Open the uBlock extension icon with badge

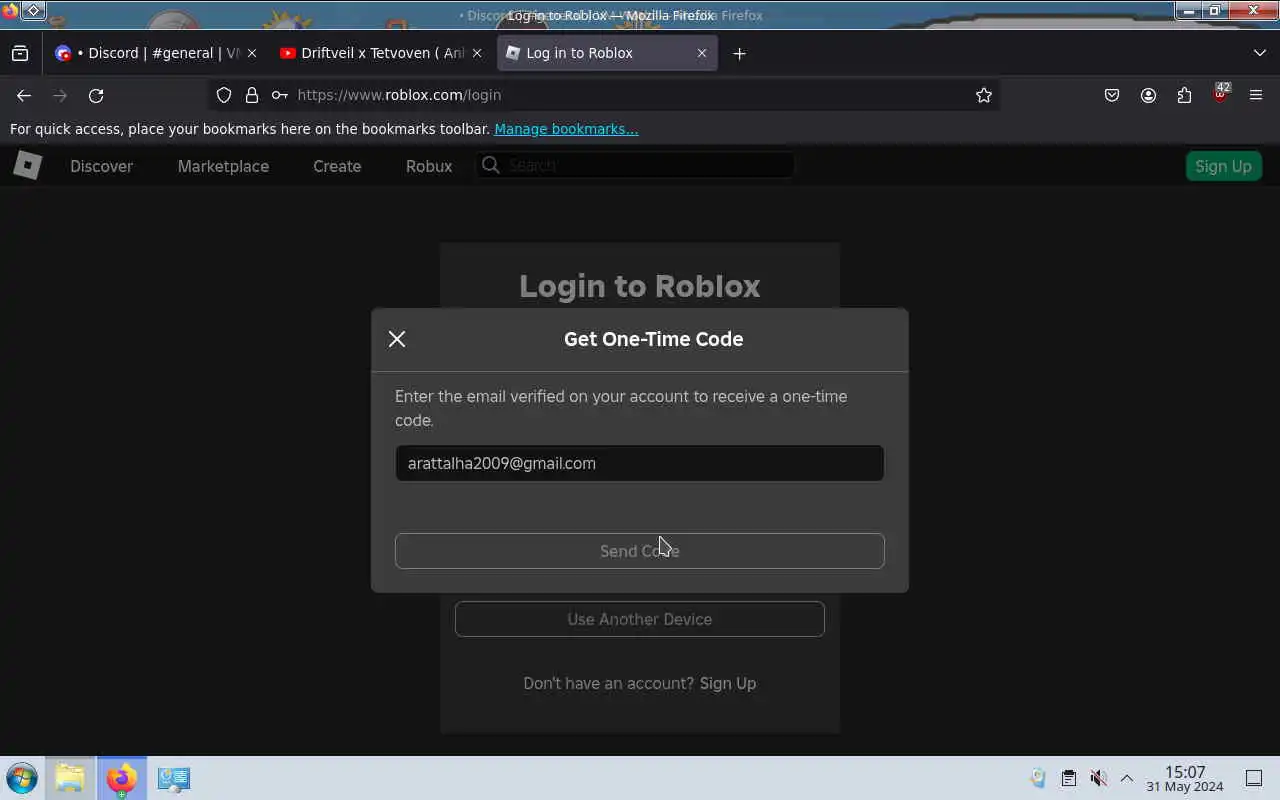[x=1220, y=95]
